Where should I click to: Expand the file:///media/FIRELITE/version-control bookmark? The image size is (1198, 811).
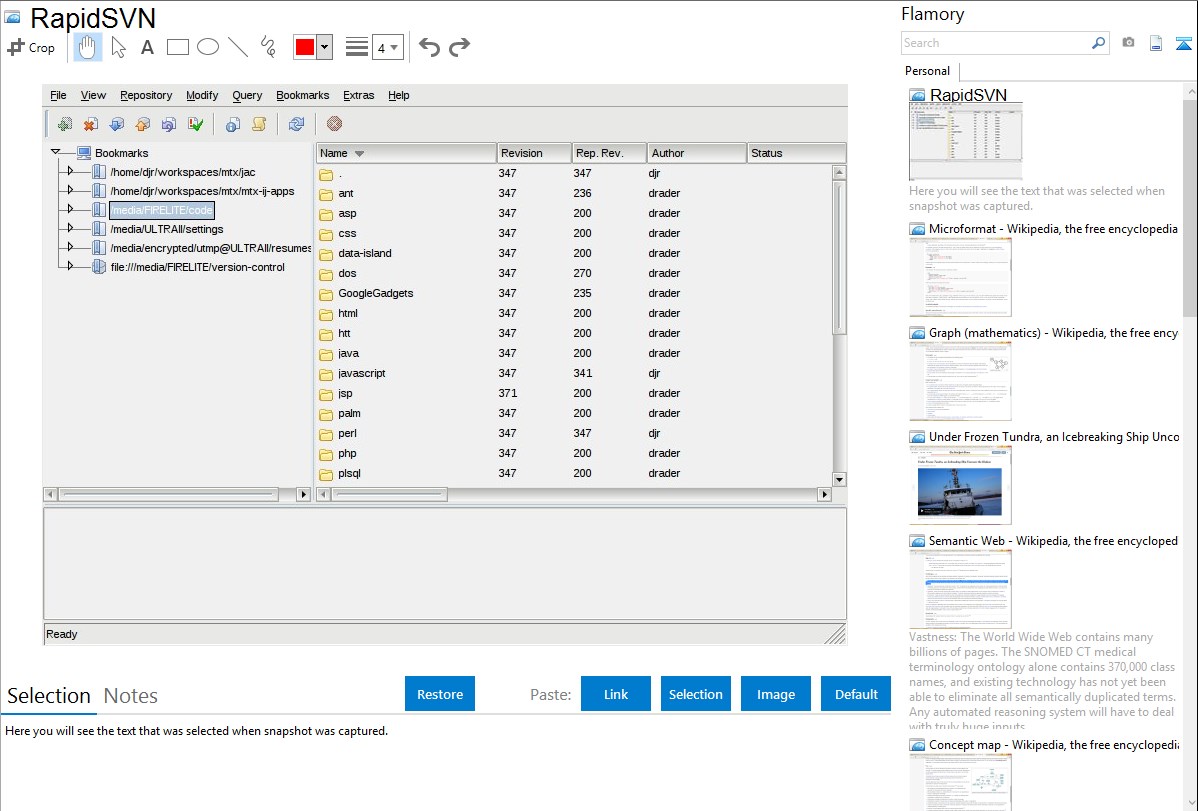pos(70,267)
